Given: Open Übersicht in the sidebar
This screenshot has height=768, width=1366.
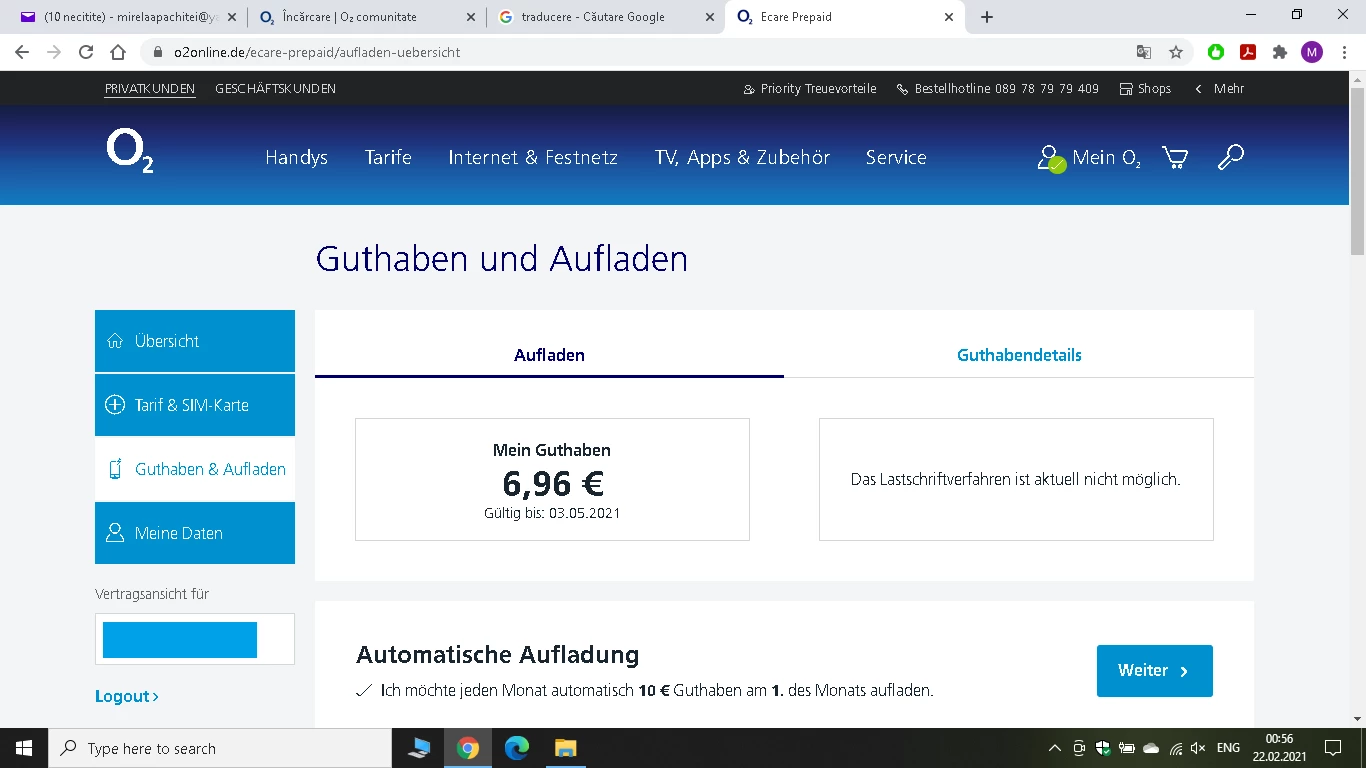Looking at the screenshot, I should point(195,341).
